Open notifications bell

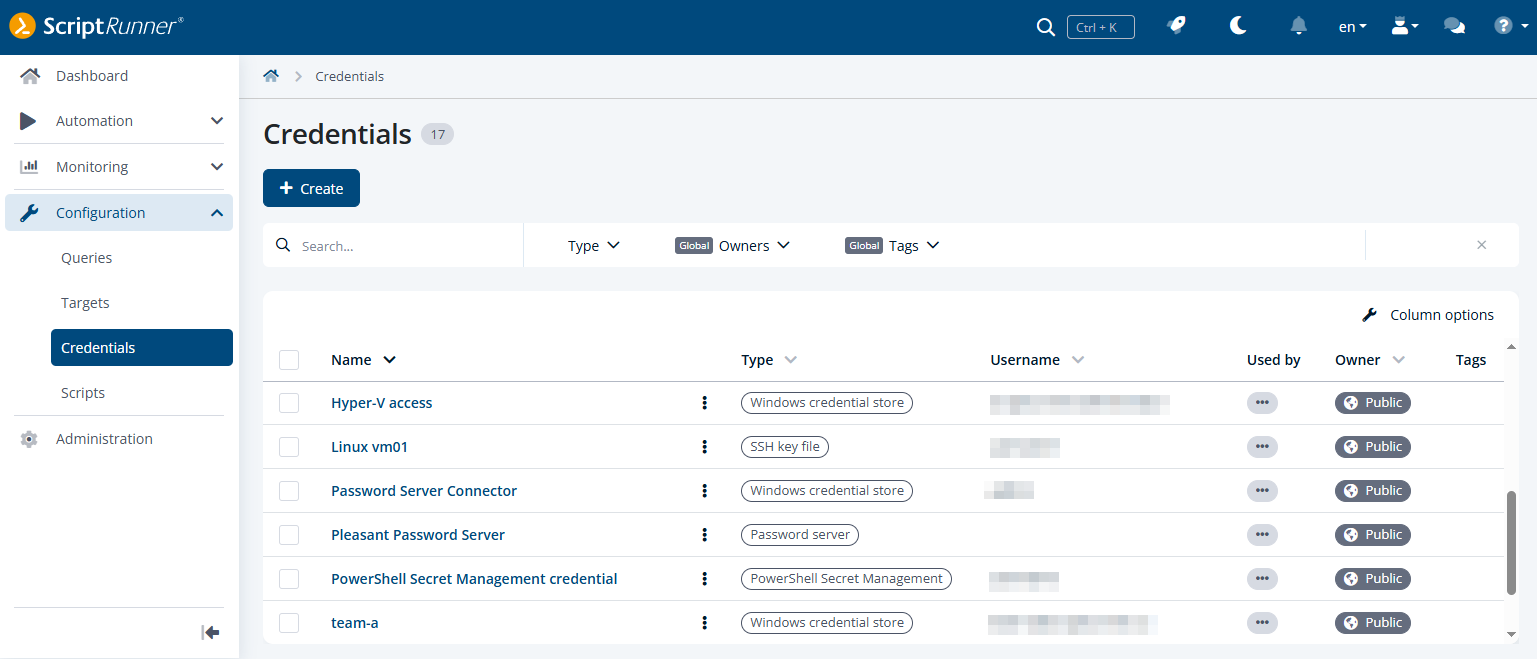(x=1299, y=26)
